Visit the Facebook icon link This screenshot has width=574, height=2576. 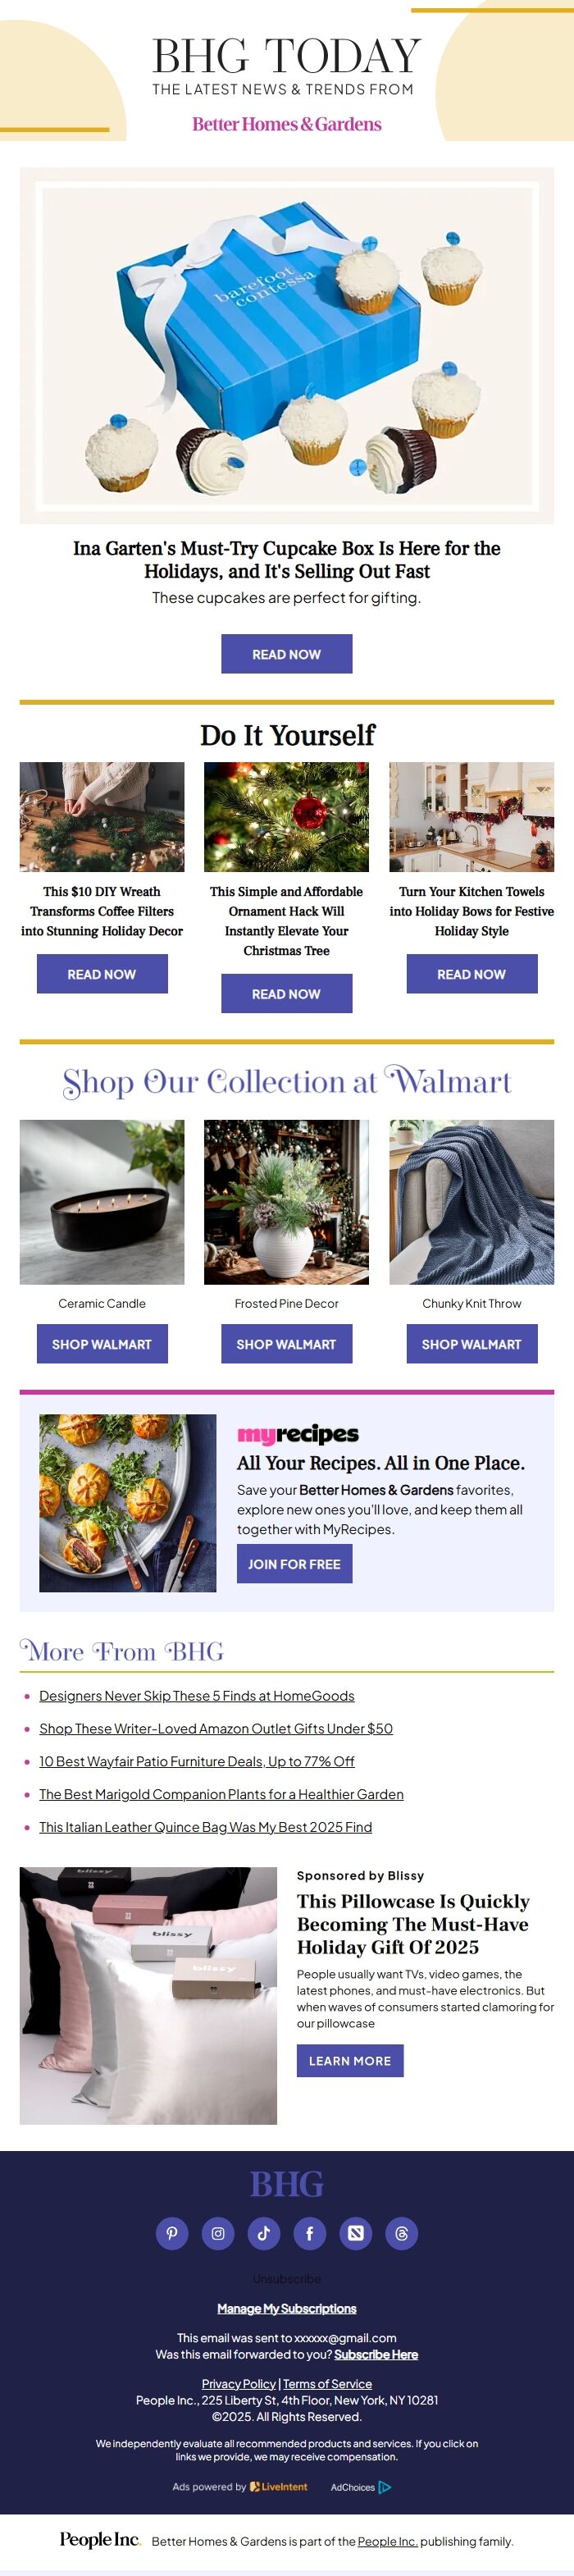pos(310,2233)
